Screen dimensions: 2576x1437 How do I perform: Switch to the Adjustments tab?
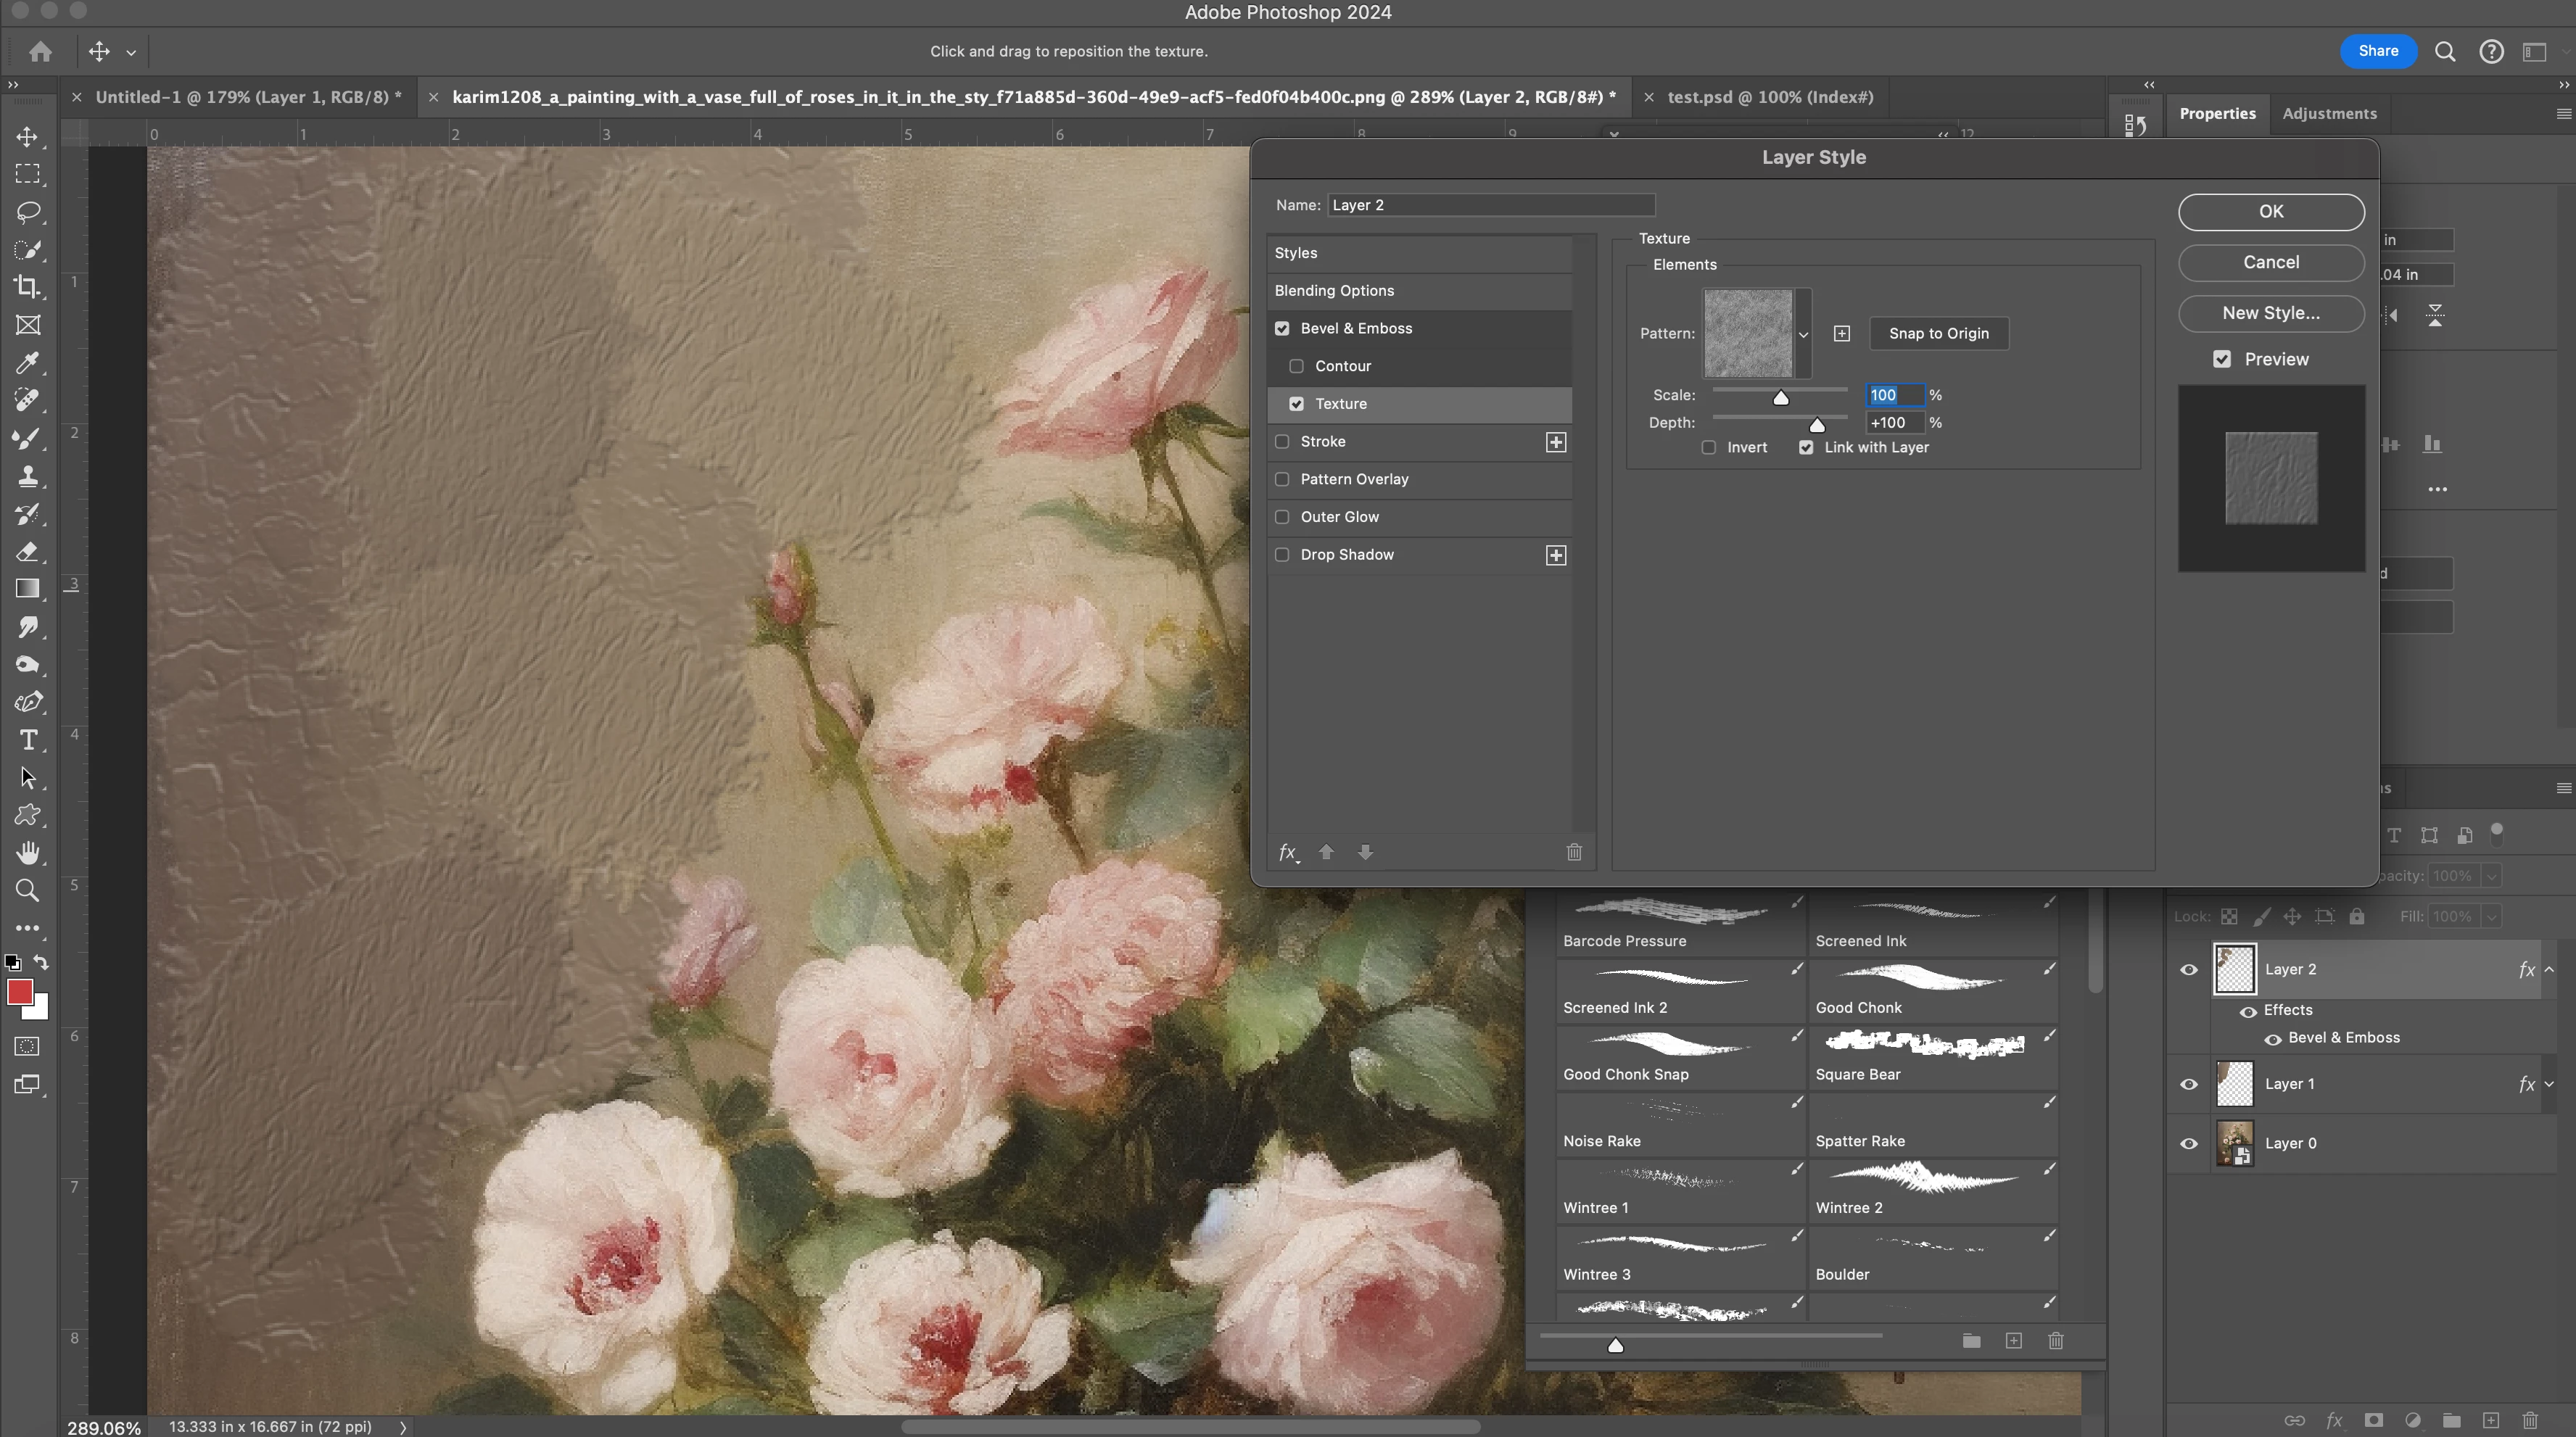2328,114
